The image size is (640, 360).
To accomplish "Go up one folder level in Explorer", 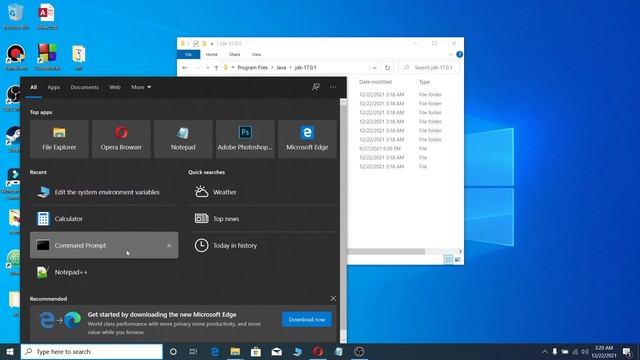I will click(216, 67).
